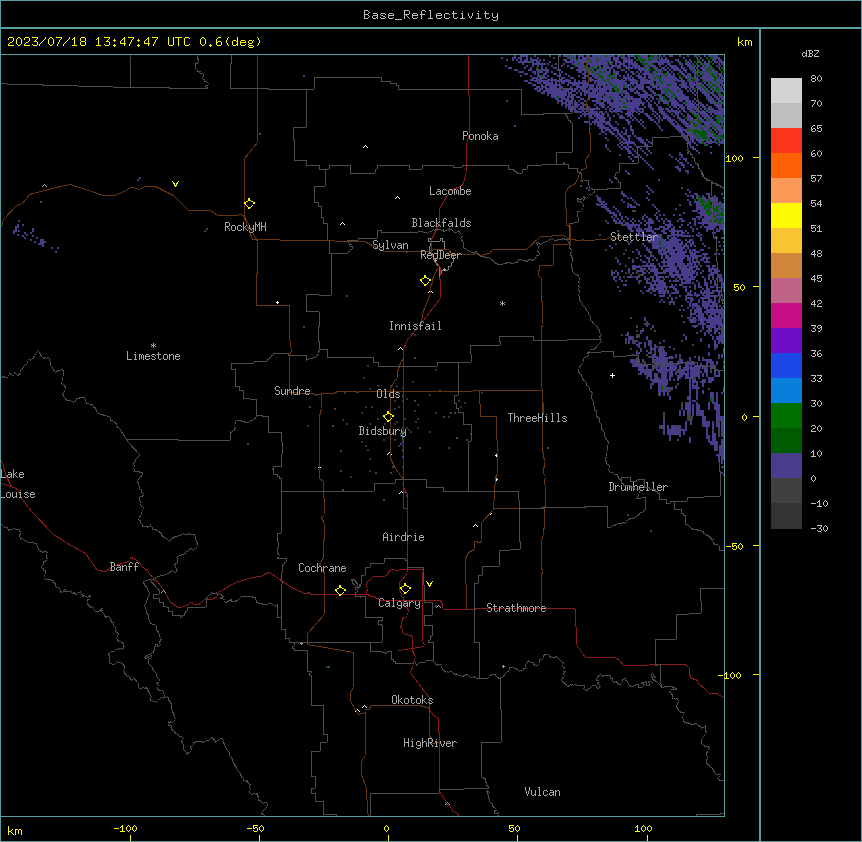Click the red 65 dBZ legend swatch
The width and height of the screenshot is (862, 842).
pyautogui.click(x=786, y=140)
